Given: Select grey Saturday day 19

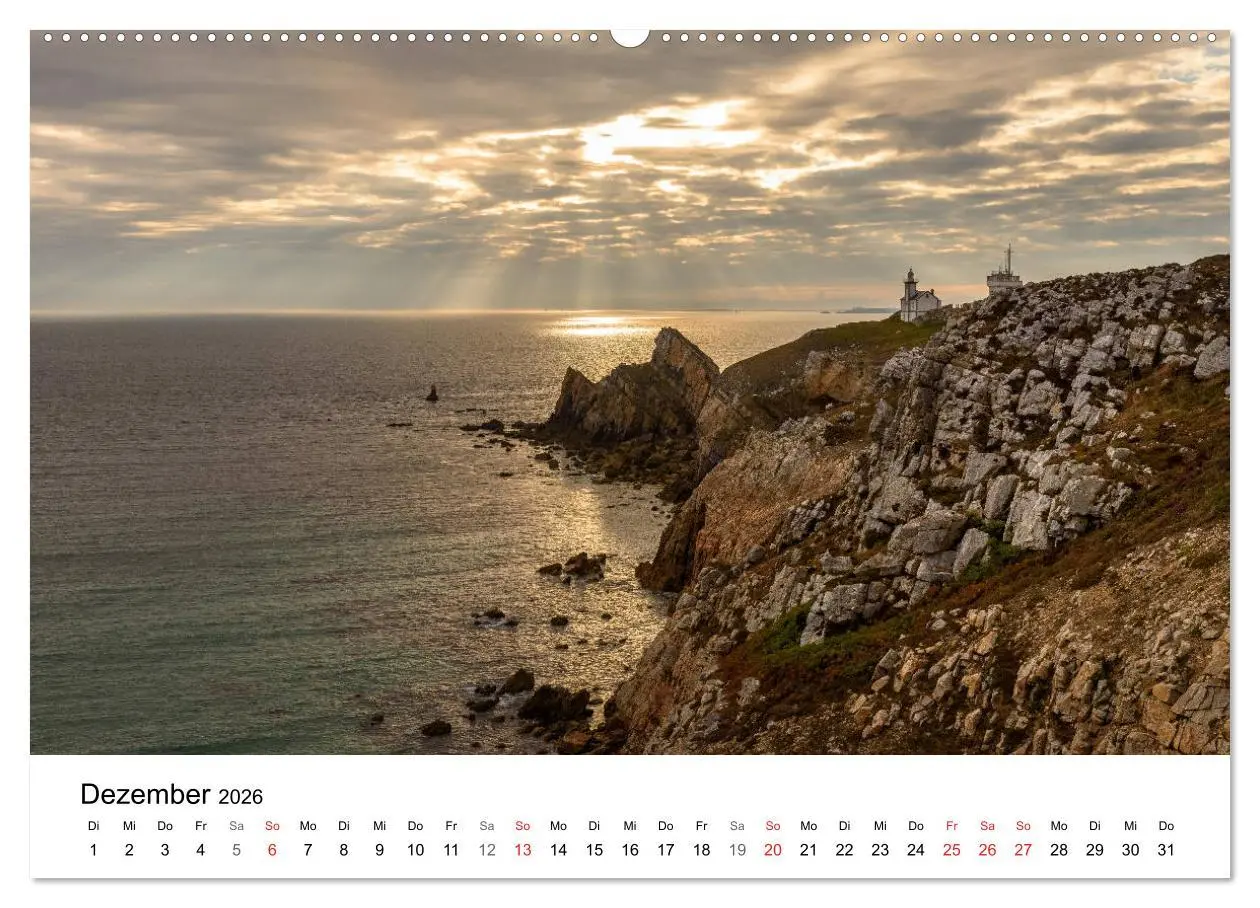Looking at the screenshot, I should click(737, 850).
